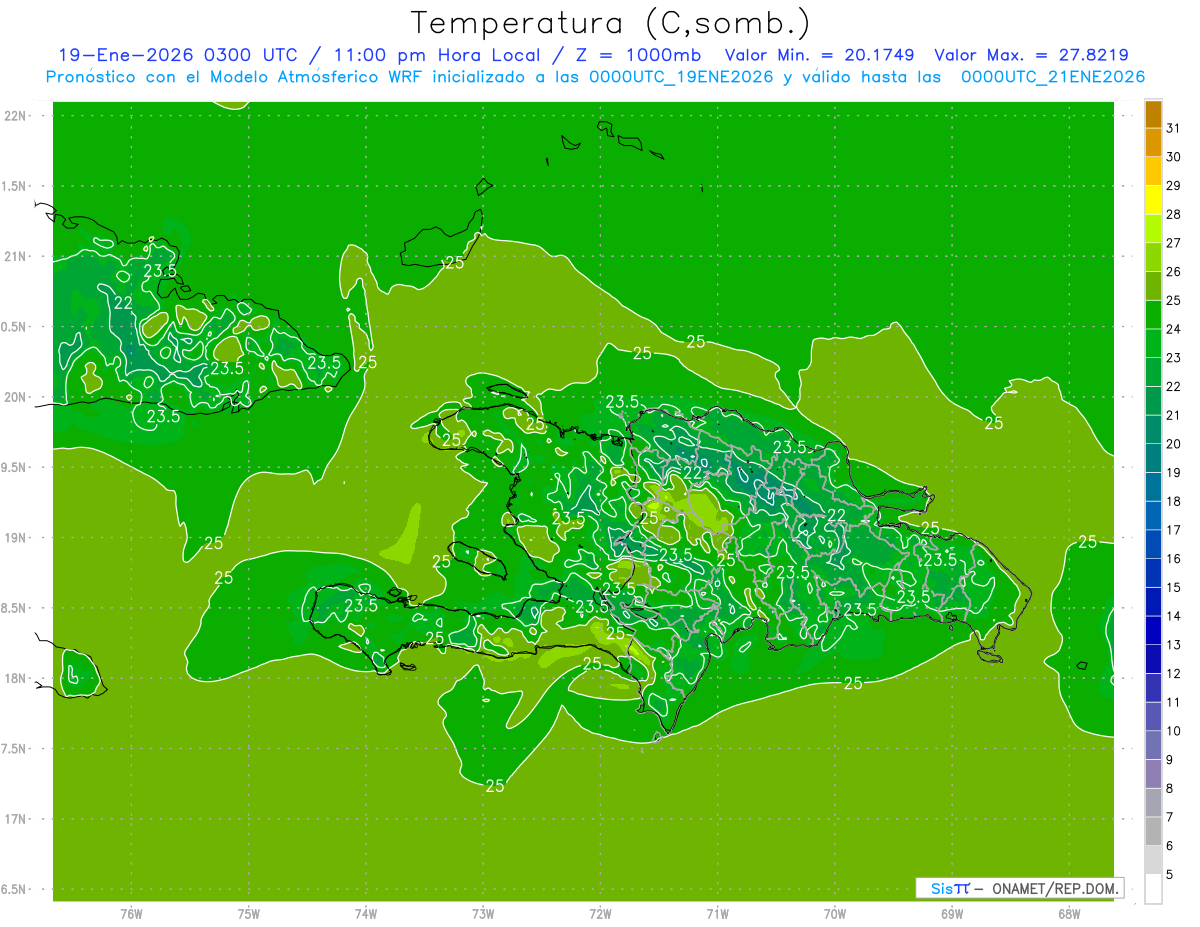Image resolution: width=1200 pixels, height=927 pixels.
Task: Click the "18N" latitude axis label
Action: click(17, 678)
